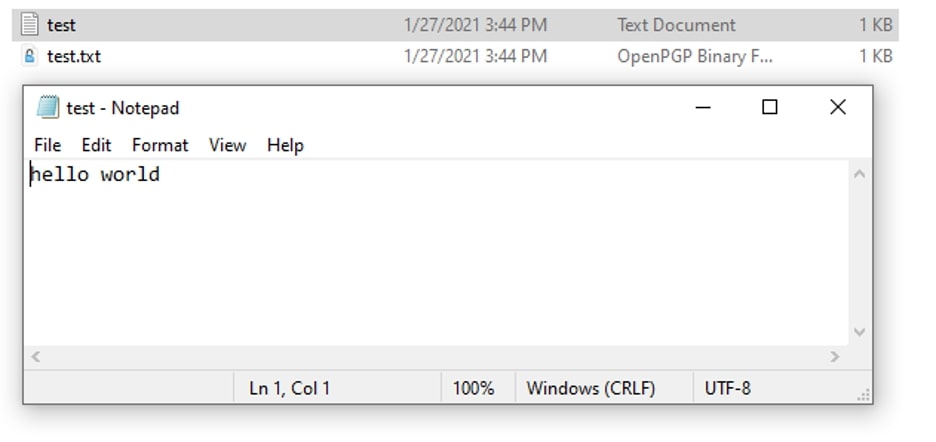The height and width of the screenshot is (442, 936).
Task: Close the Notepad window
Action: coord(838,108)
